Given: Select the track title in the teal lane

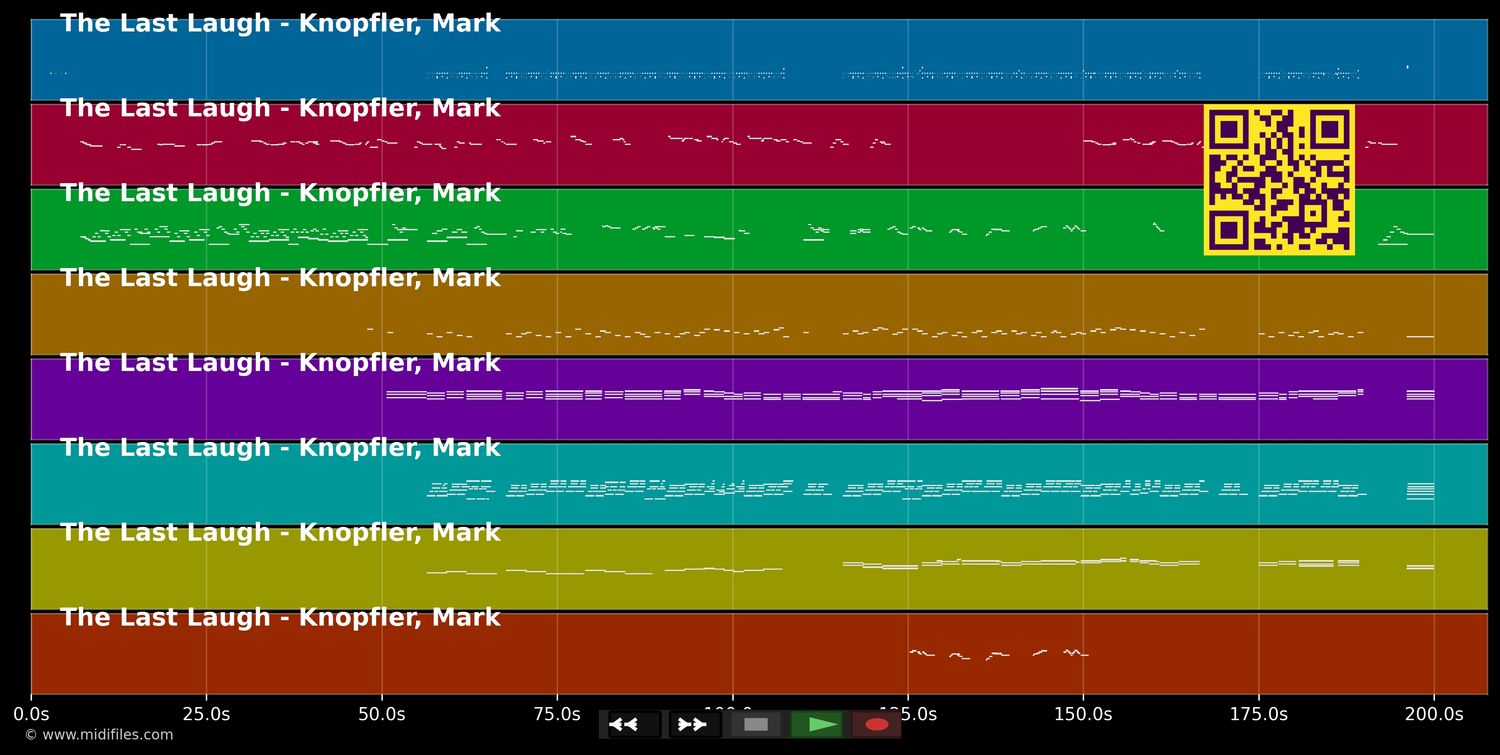Looking at the screenshot, I should click(280, 448).
